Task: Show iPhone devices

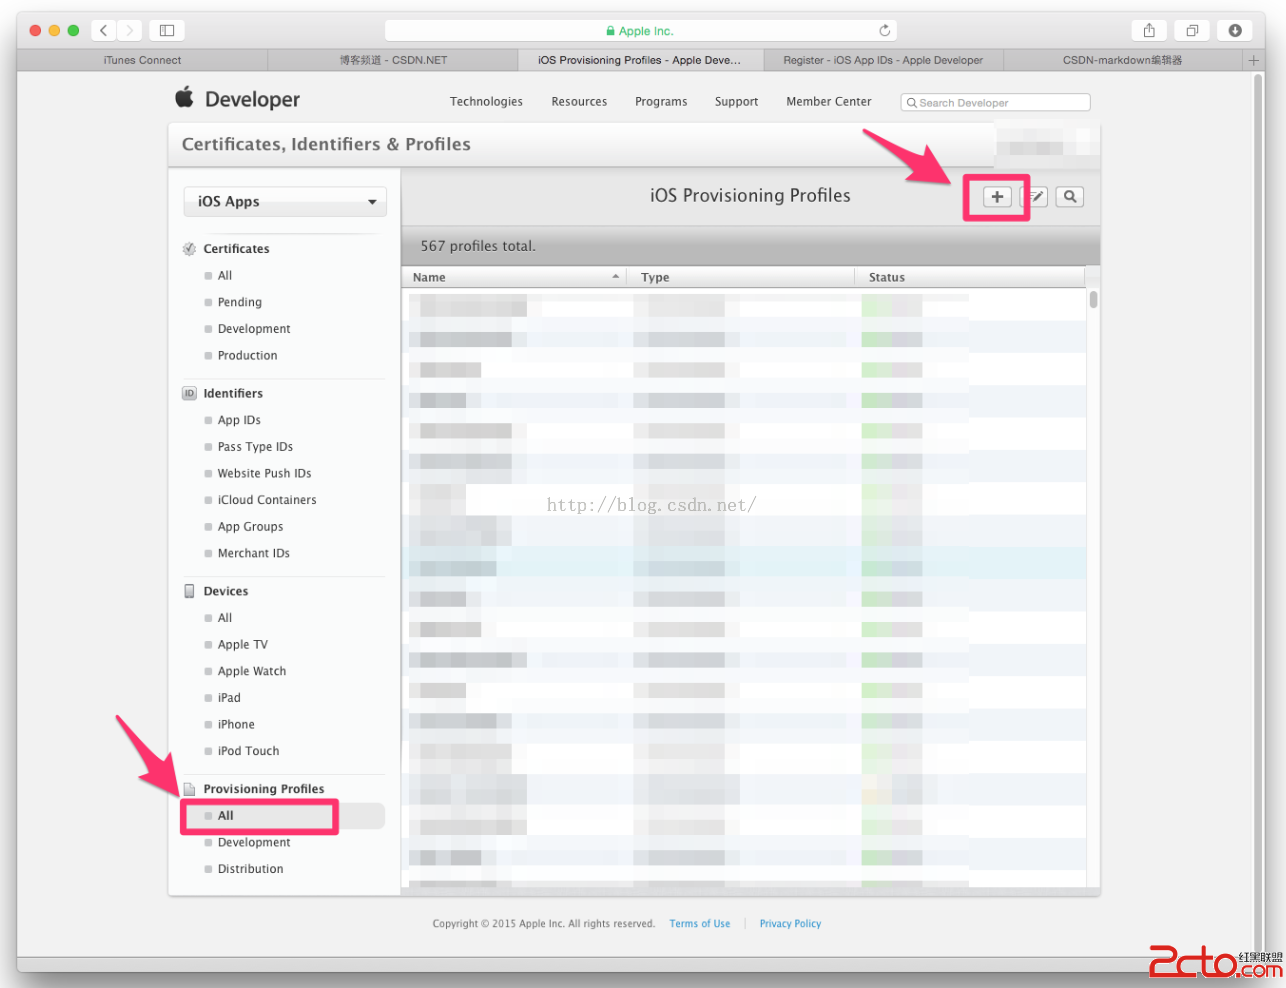Action: (x=236, y=725)
